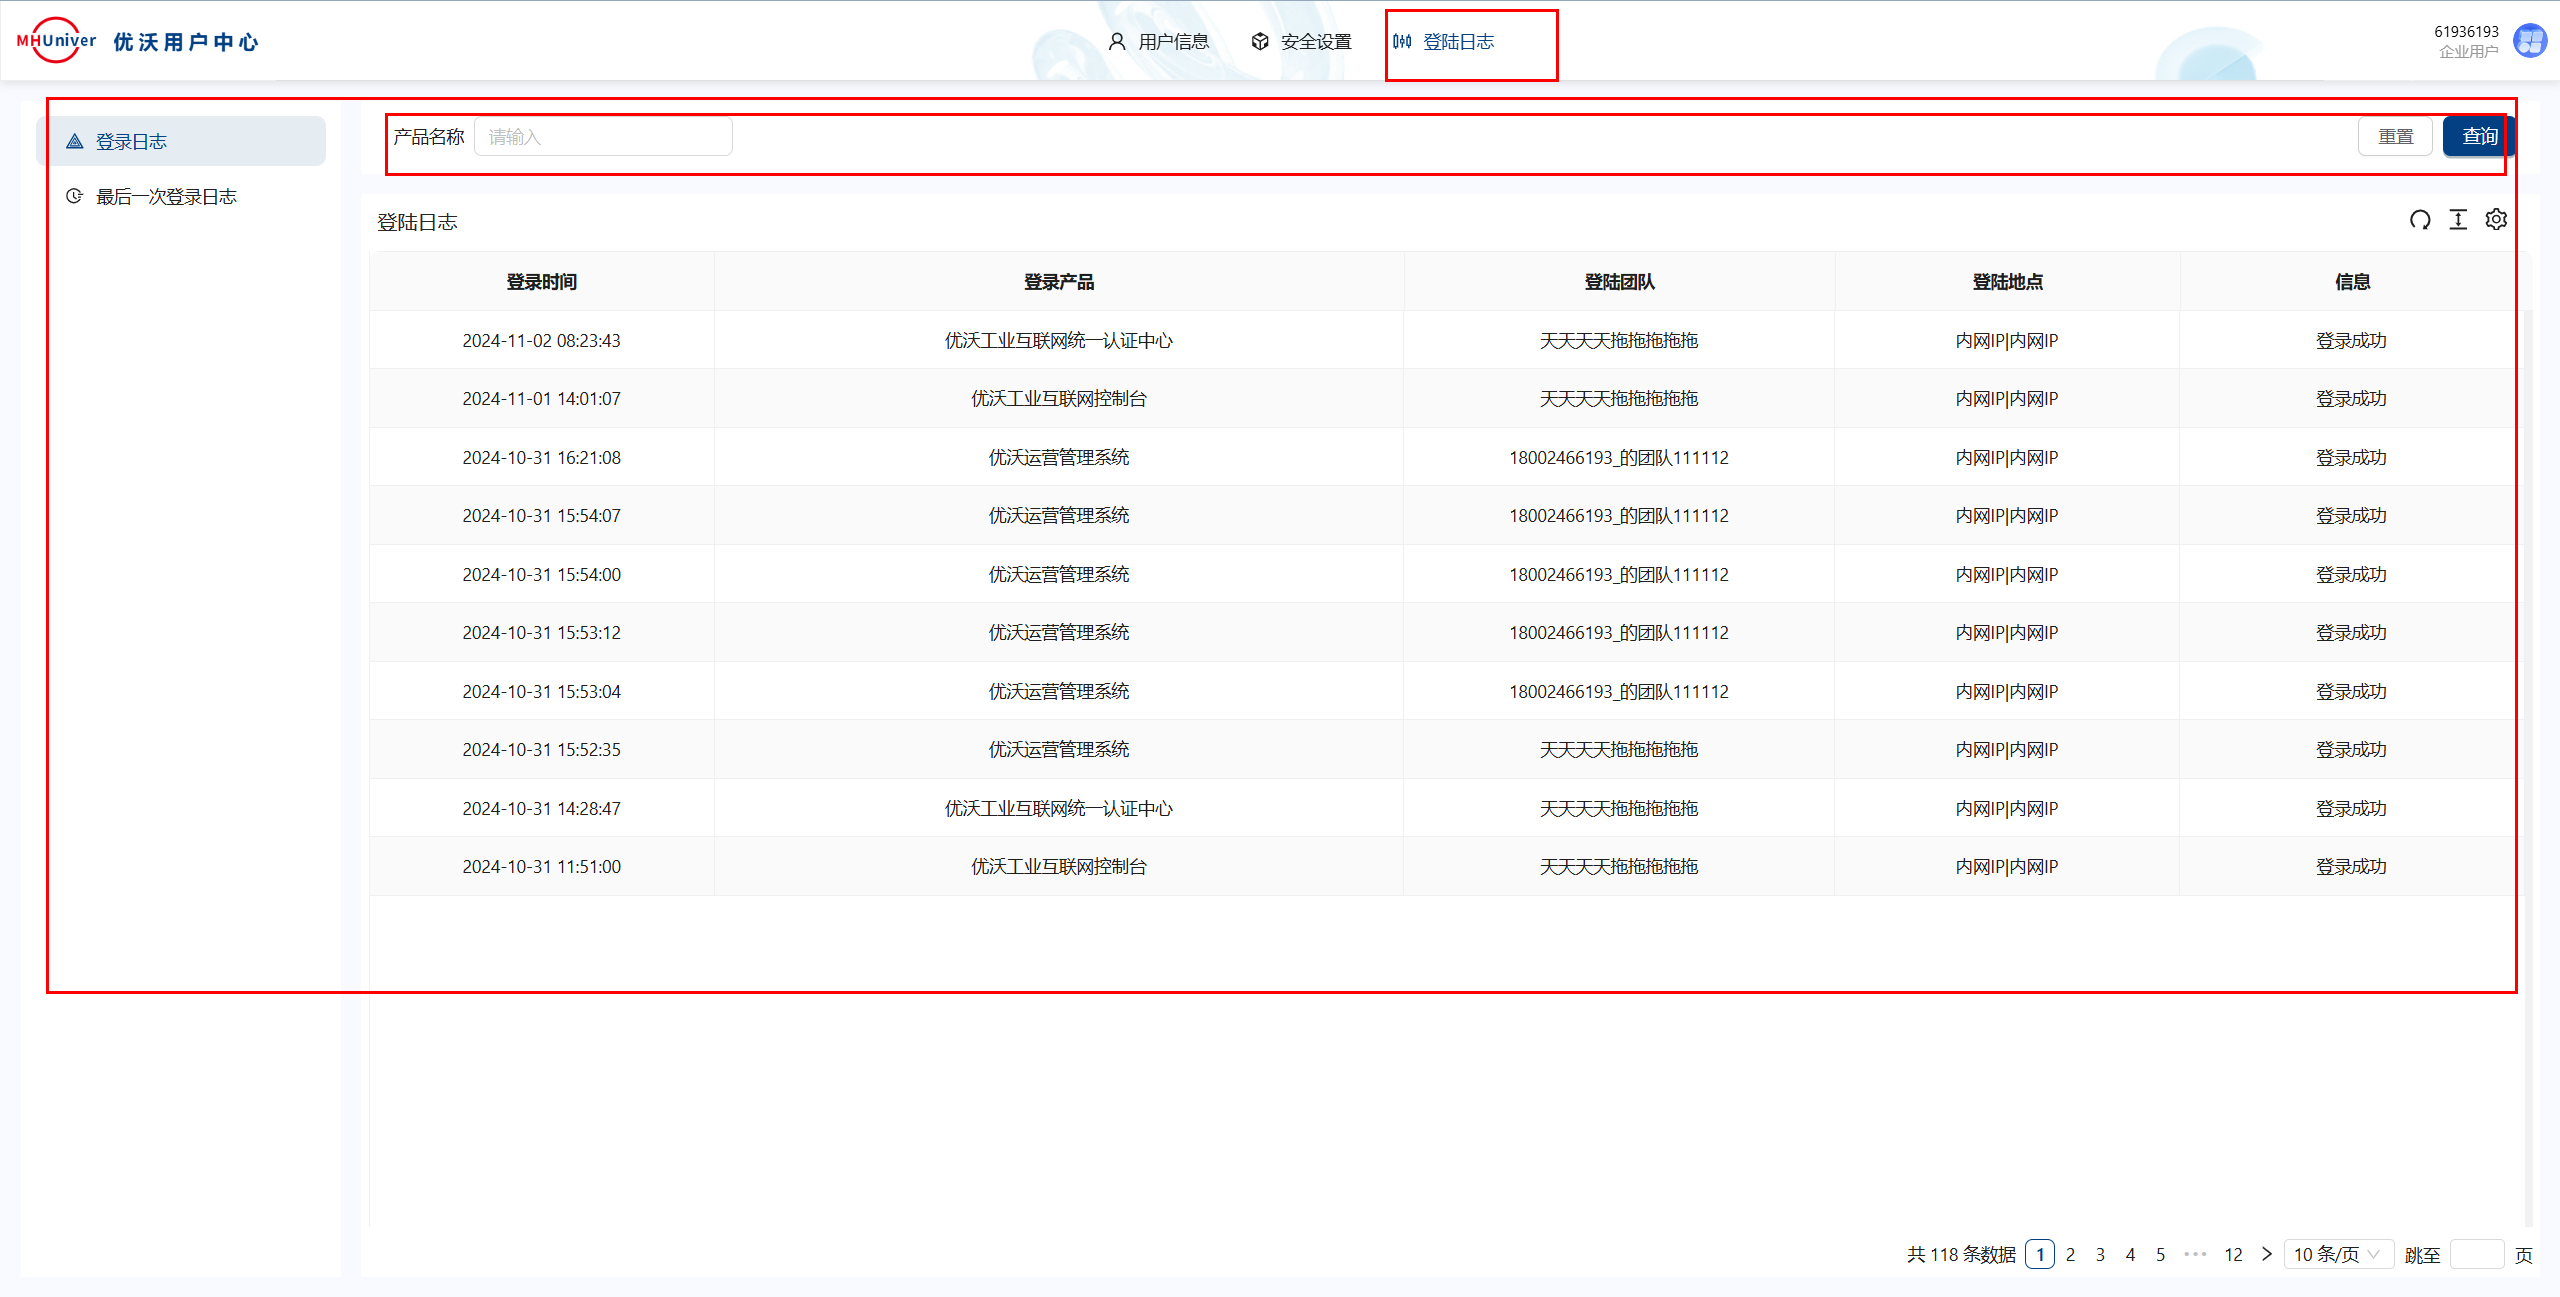Viewport: 2560px width, 1297px height.
Task: Click the 用户信息 person icon
Action: [x=1117, y=41]
